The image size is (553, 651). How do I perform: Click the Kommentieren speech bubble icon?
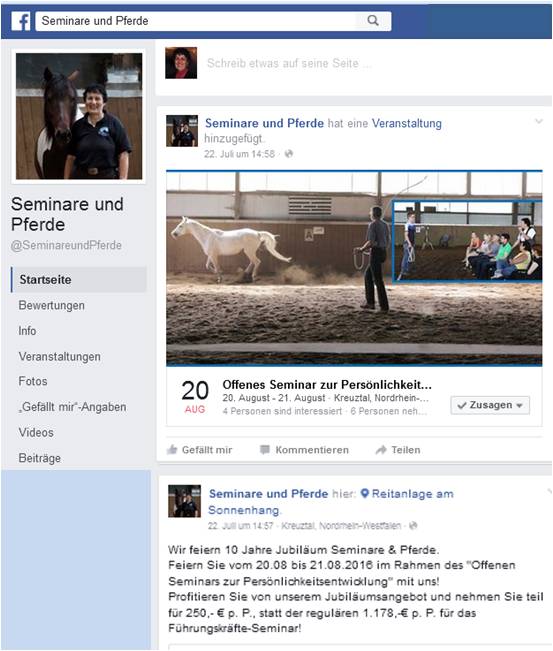pyautogui.click(x=264, y=450)
